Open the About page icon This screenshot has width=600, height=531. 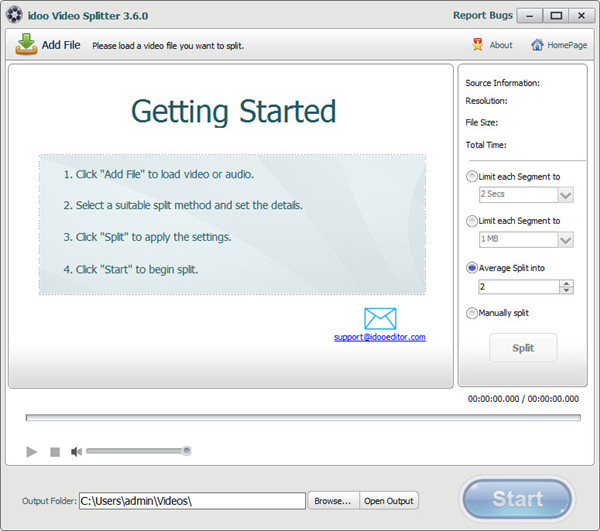[478, 45]
